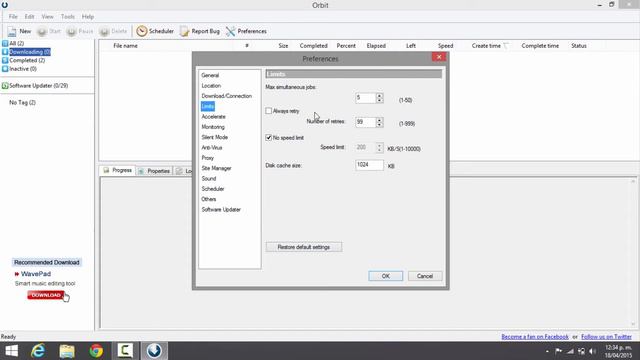Image resolution: width=640 pixels, height=360 pixels.
Task: Sort by the Speed column header
Action: (445, 46)
